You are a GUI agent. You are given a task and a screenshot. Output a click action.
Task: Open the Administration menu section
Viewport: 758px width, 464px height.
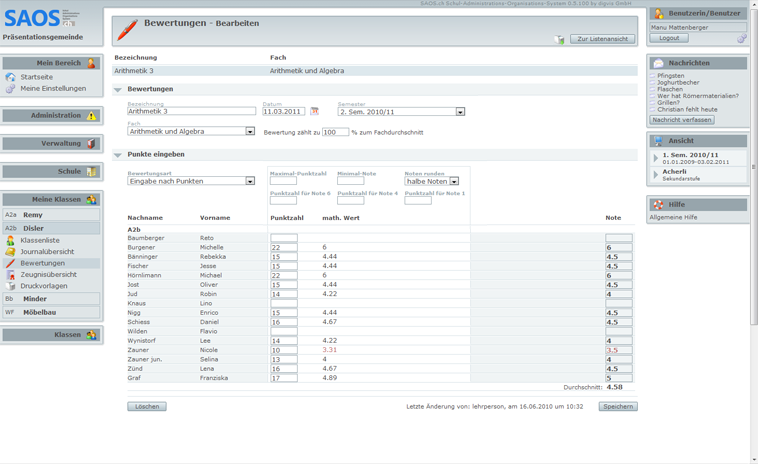point(51,116)
